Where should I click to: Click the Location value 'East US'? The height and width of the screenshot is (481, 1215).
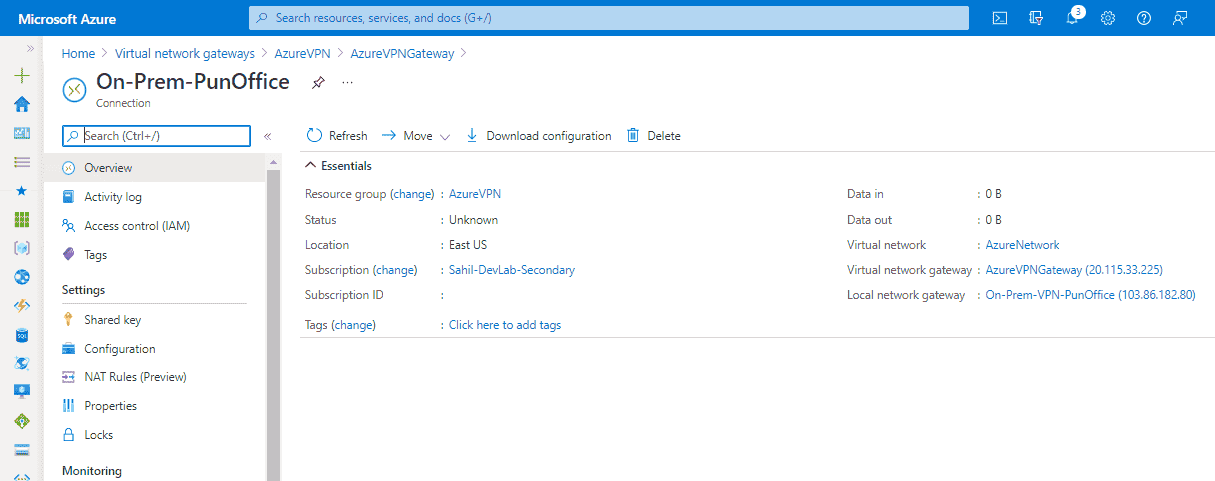click(x=468, y=245)
